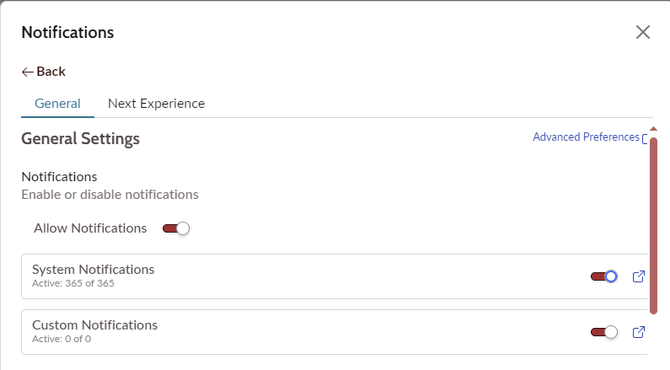Open System Notifications in new window icon

pos(638,276)
